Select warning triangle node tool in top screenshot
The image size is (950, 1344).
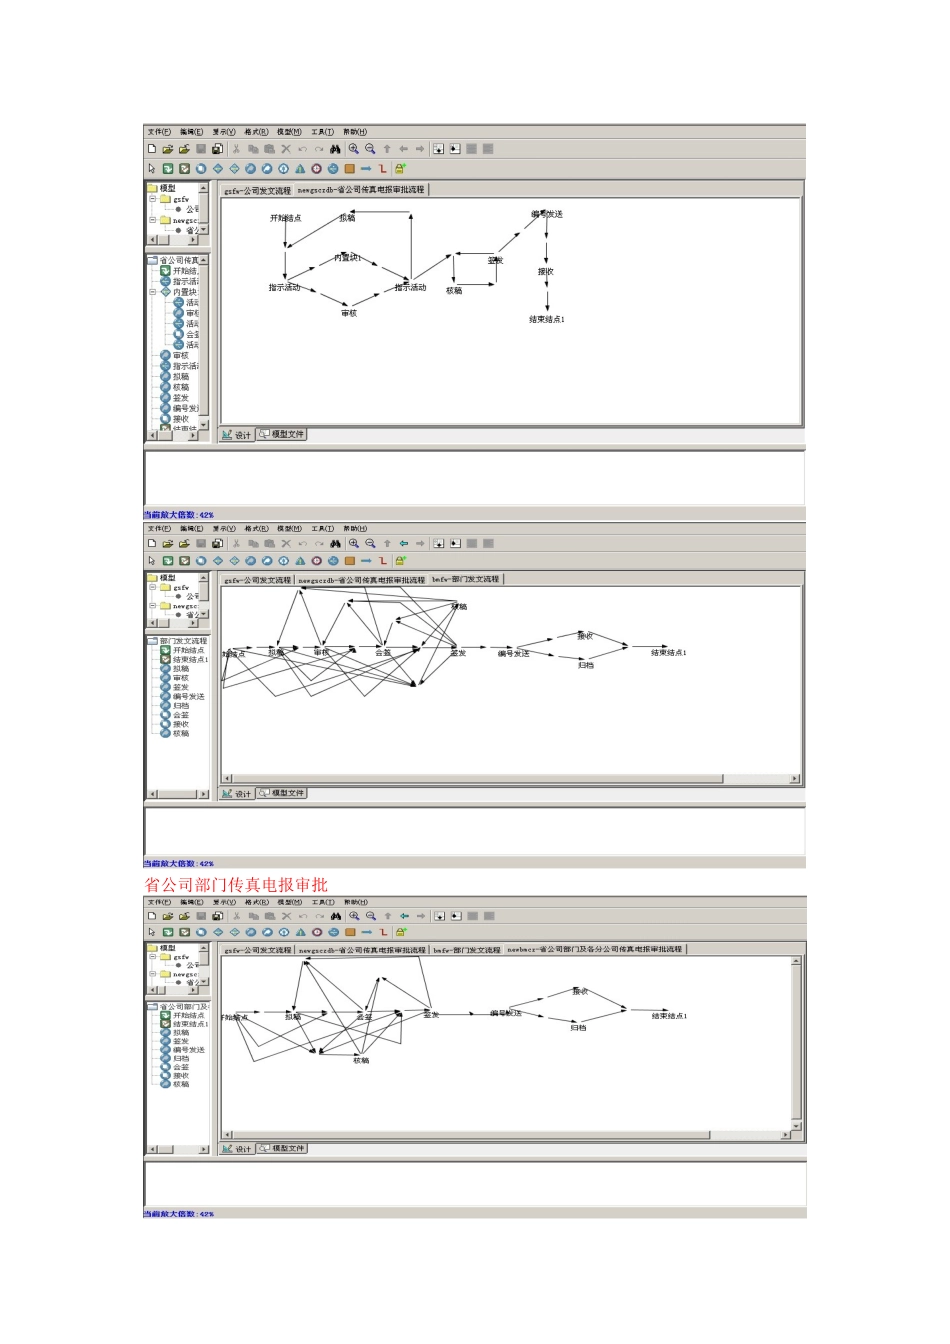coord(300,169)
